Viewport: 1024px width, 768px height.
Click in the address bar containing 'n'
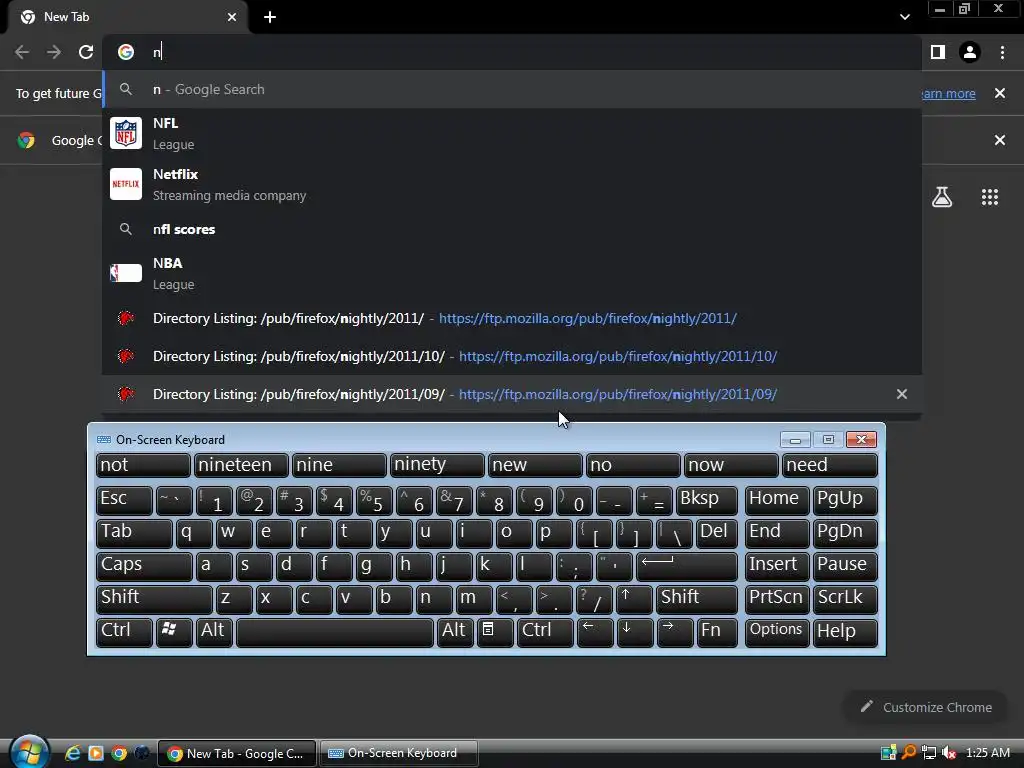[511, 52]
